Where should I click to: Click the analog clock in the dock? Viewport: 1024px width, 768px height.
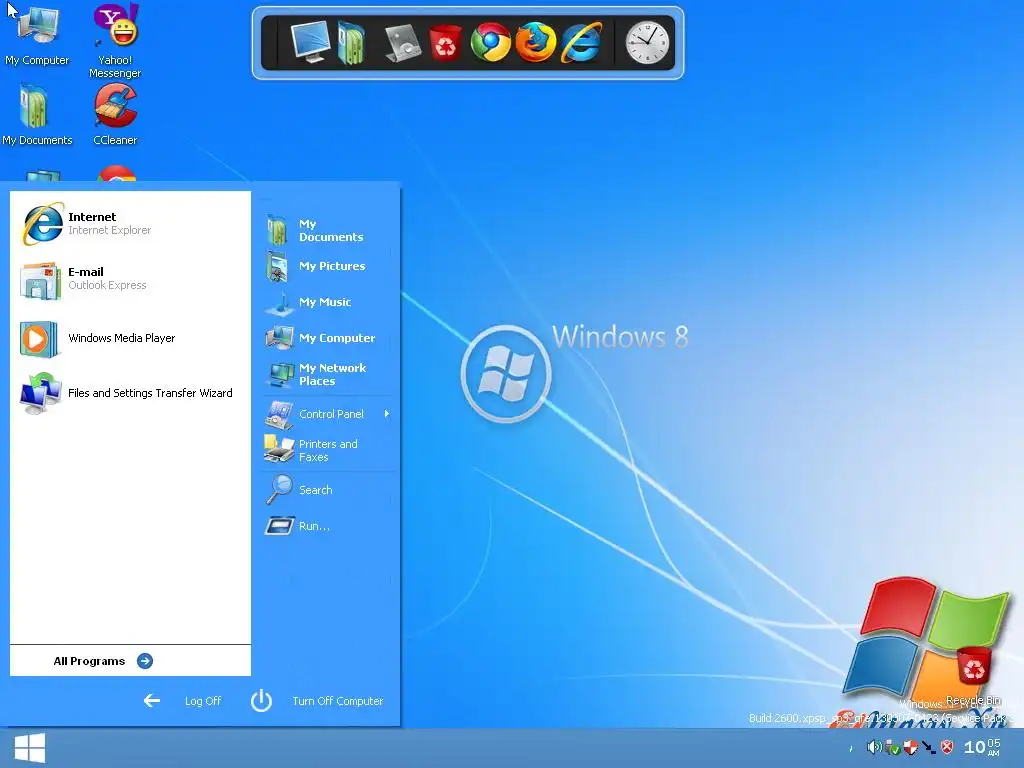click(647, 42)
